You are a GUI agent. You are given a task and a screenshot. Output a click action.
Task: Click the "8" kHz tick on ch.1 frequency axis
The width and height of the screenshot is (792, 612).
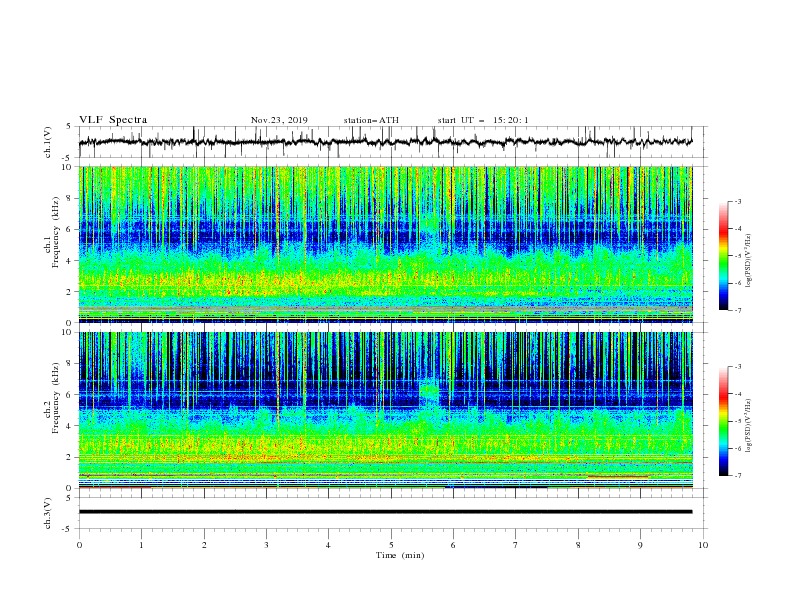tap(69, 198)
